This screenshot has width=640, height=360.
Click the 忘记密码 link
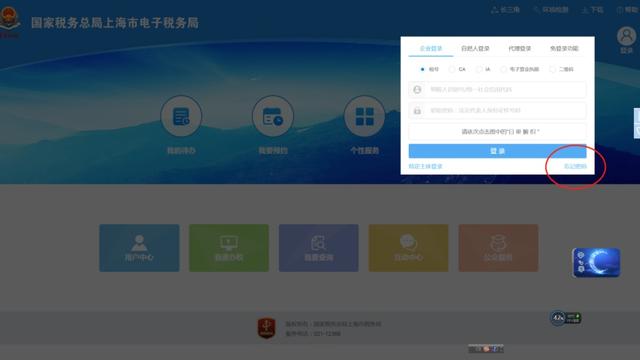pyautogui.click(x=575, y=166)
